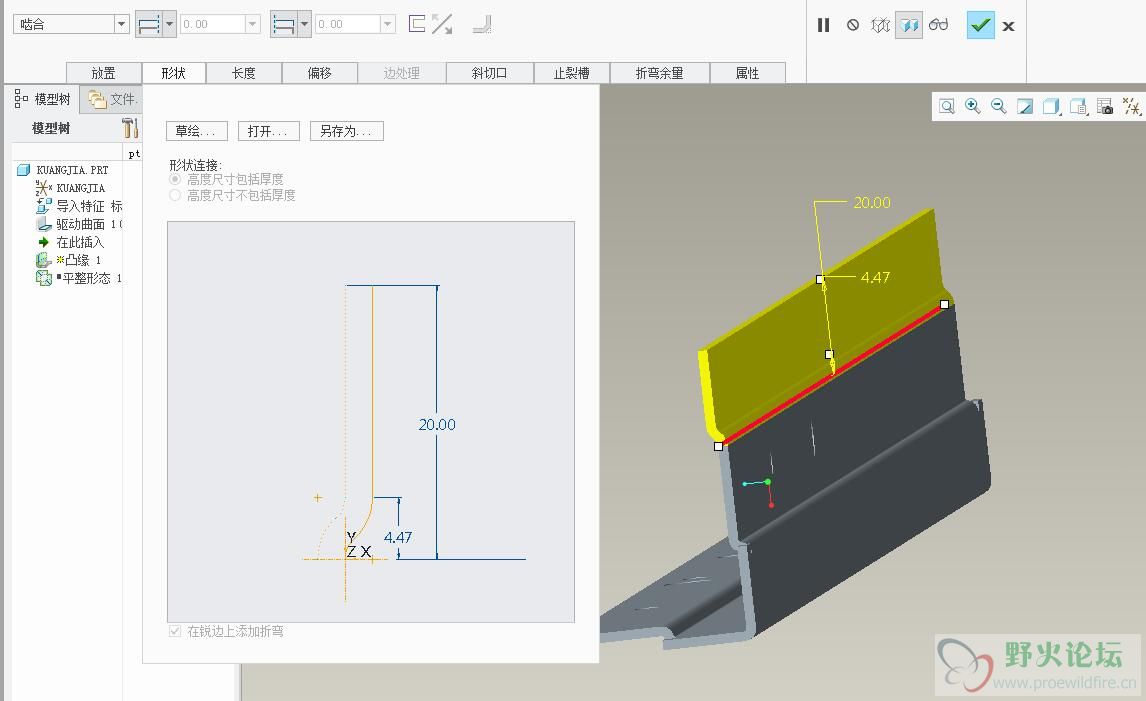Click the 打开... button
The height and width of the screenshot is (701, 1146).
[268, 131]
